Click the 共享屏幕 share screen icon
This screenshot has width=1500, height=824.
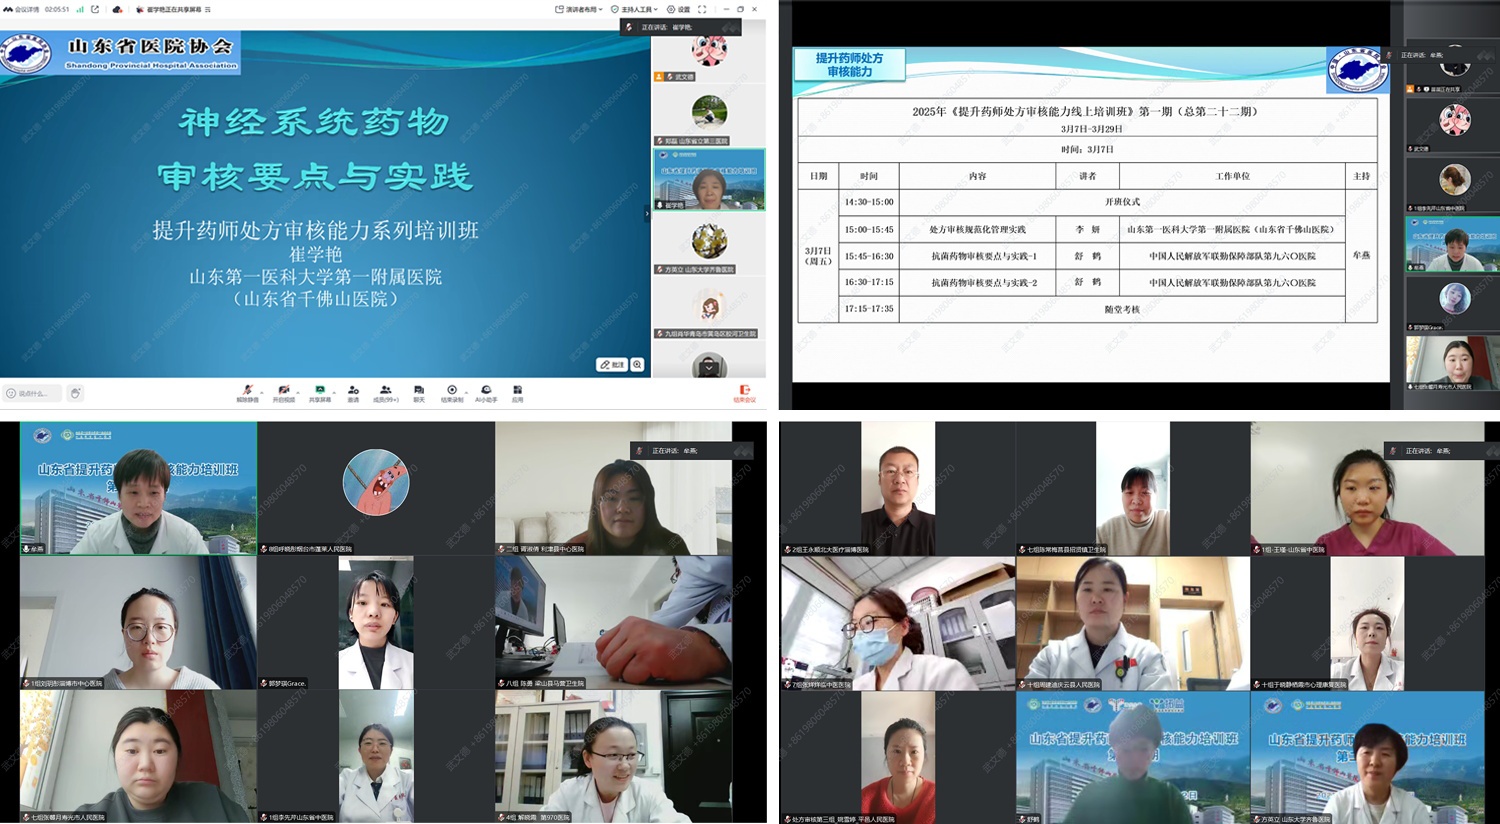[x=320, y=391]
